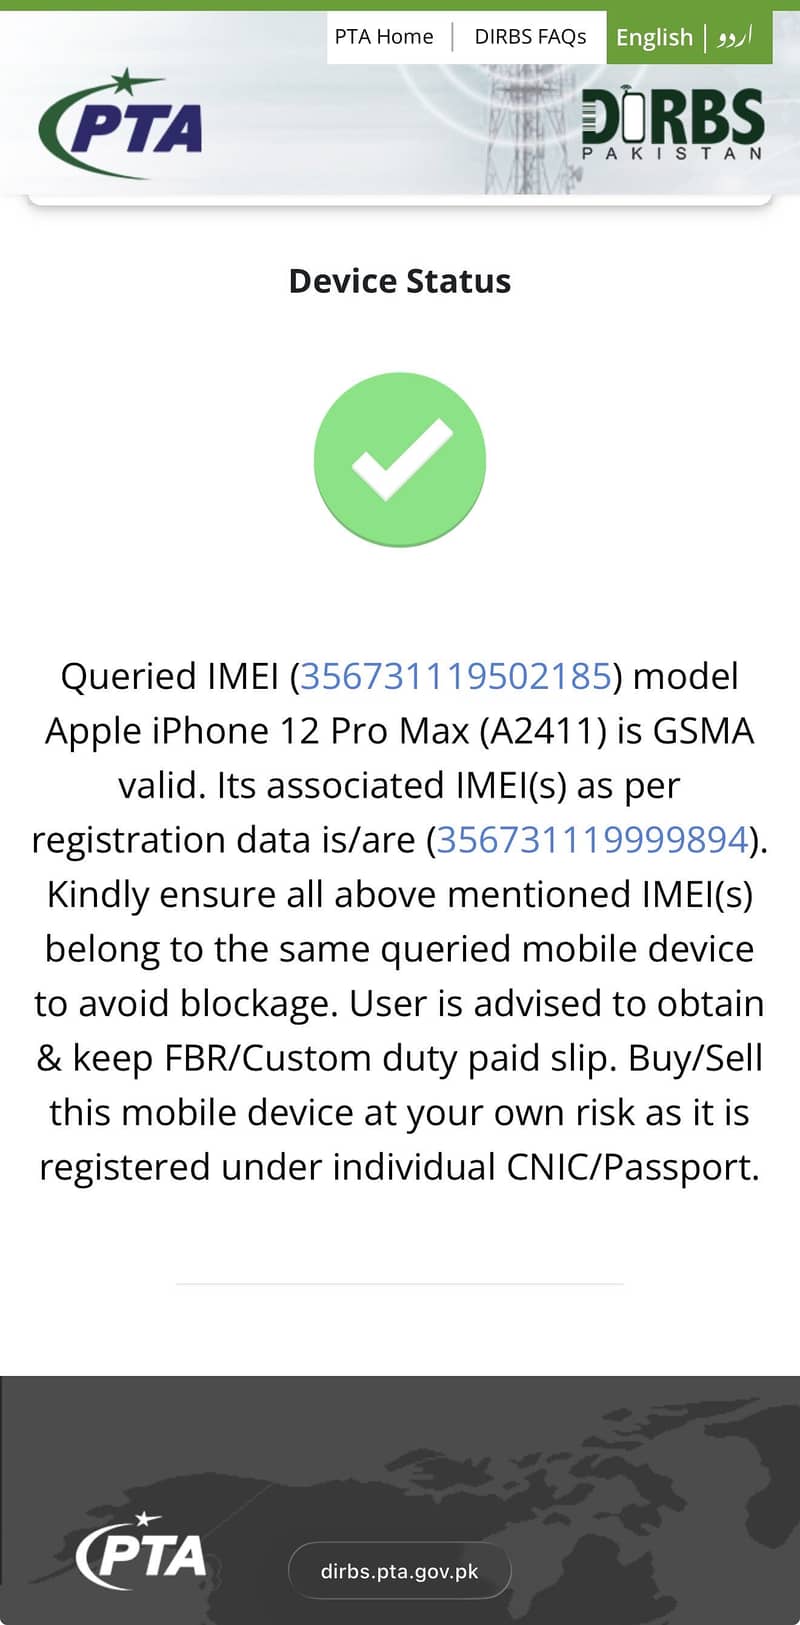Click the PTA logo in the header

[x=121, y=126]
